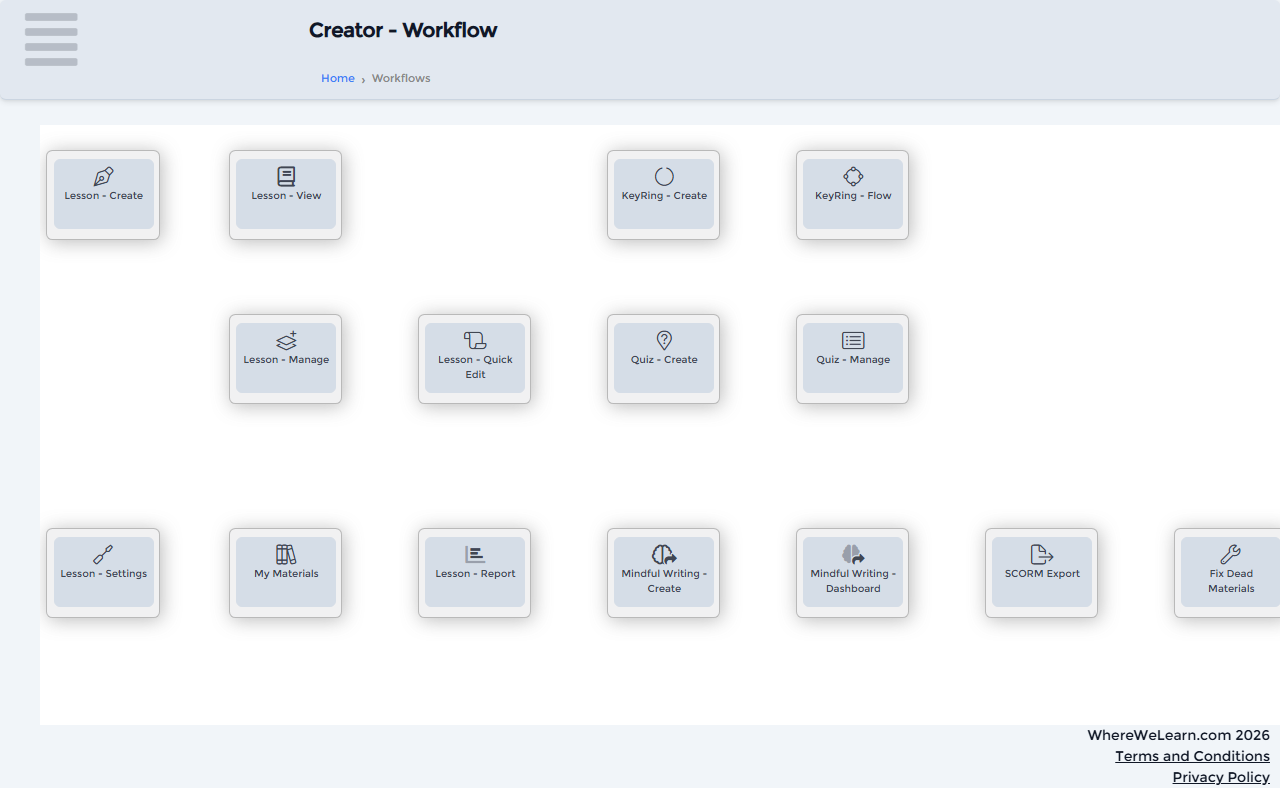Click the Lesson - Settings screwdriver icon
1280x788 pixels.
point(104,555)
